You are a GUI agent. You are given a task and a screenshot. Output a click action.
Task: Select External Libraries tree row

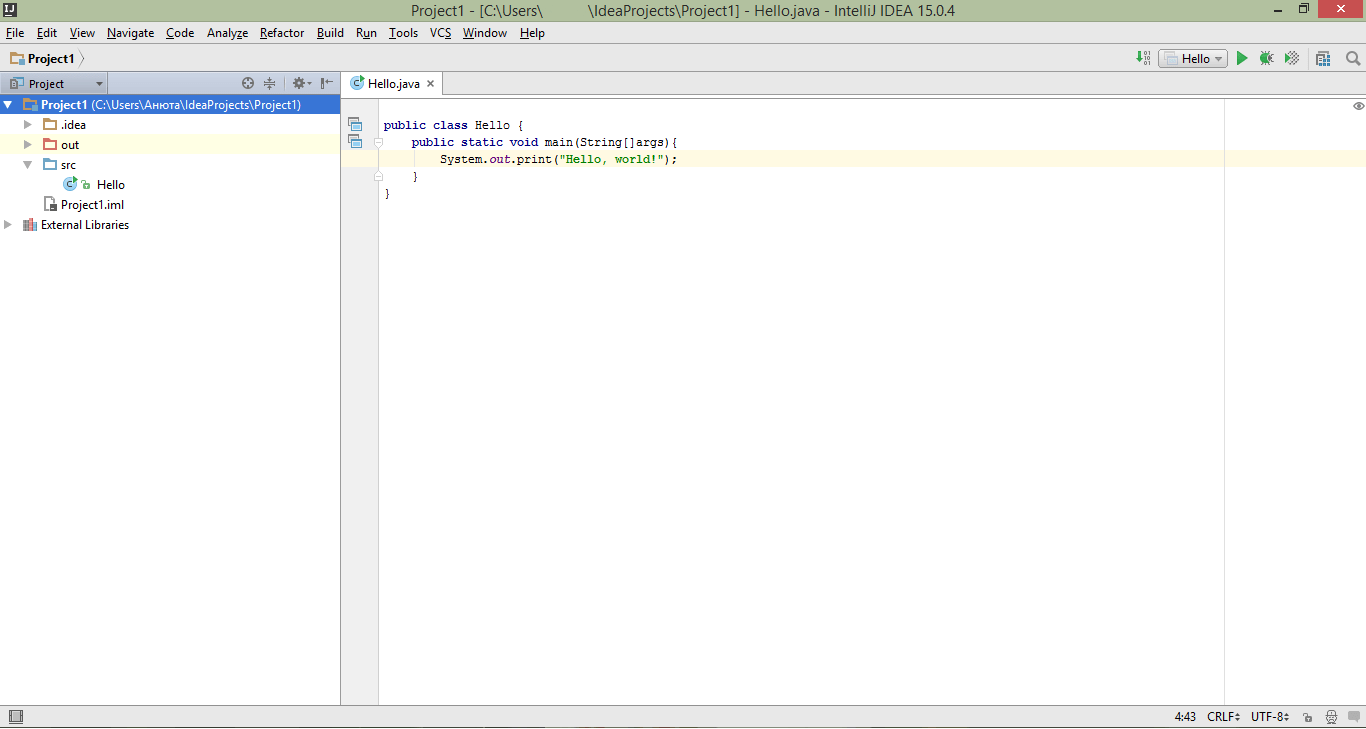coord(170,224)
